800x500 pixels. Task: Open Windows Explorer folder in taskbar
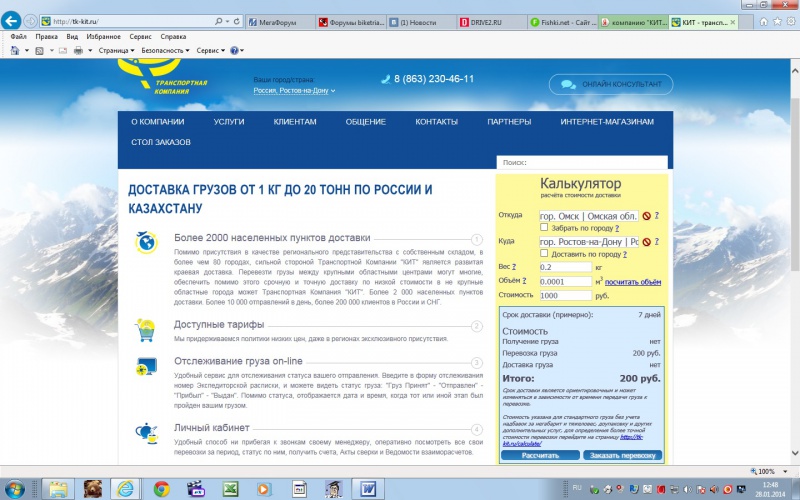[58, 489]
